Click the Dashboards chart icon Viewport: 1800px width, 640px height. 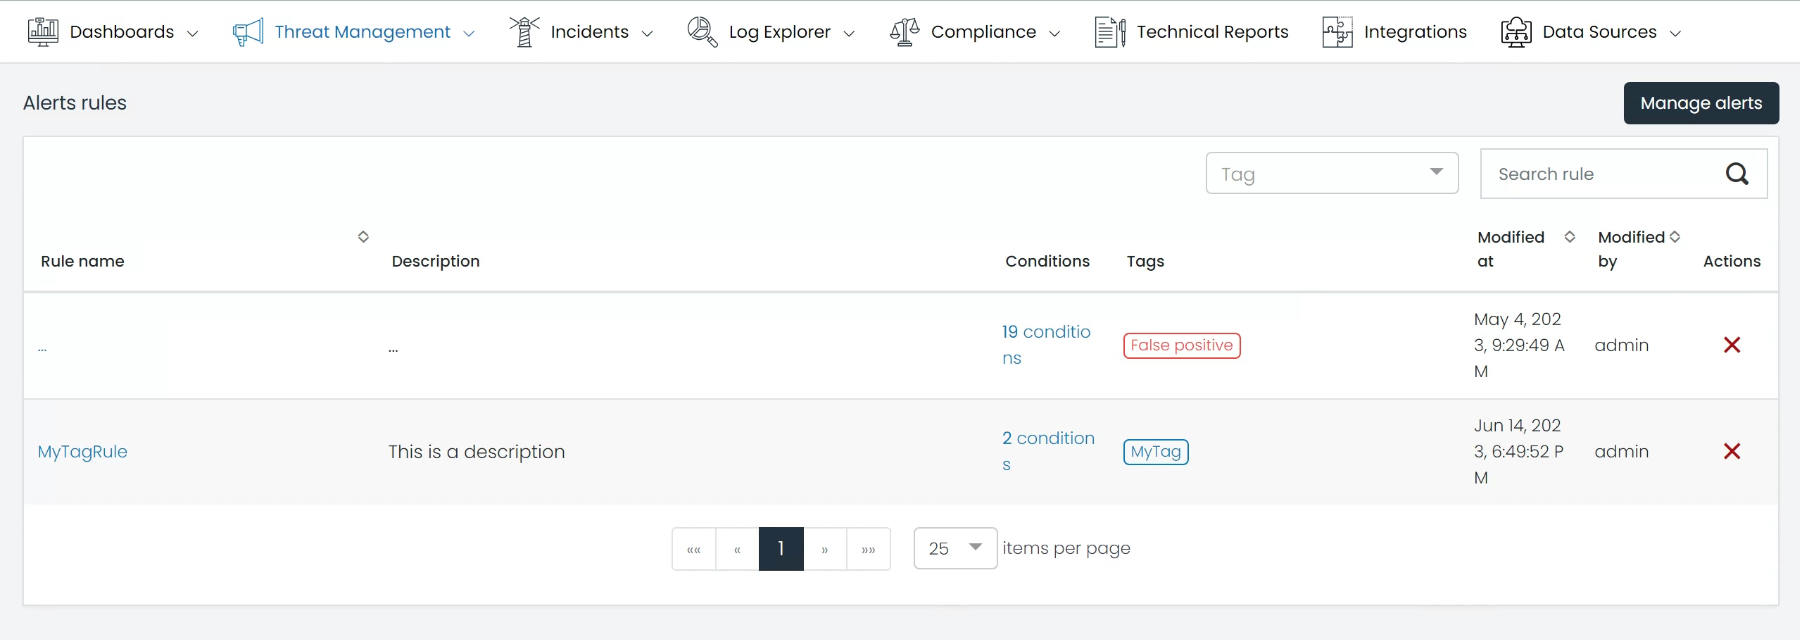pyautogui.click(x=43, y=32)
